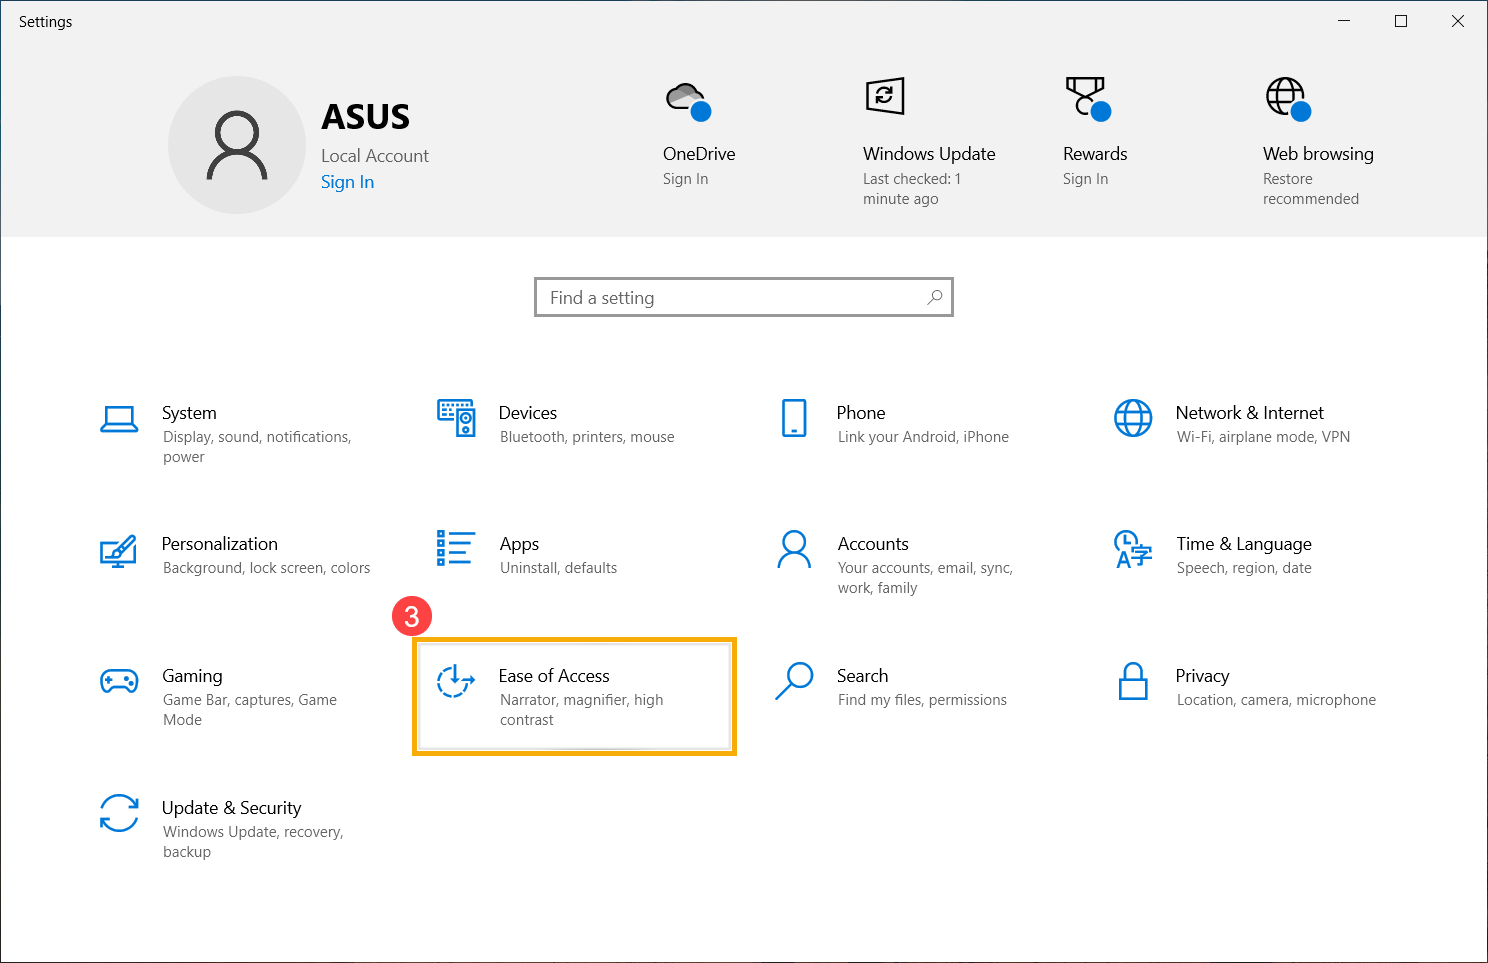Viewport: 1488px width, 963px height.
Task: Click the search magnifier in Find a setting
Action: pyautogui.click(x=935, y=297)
